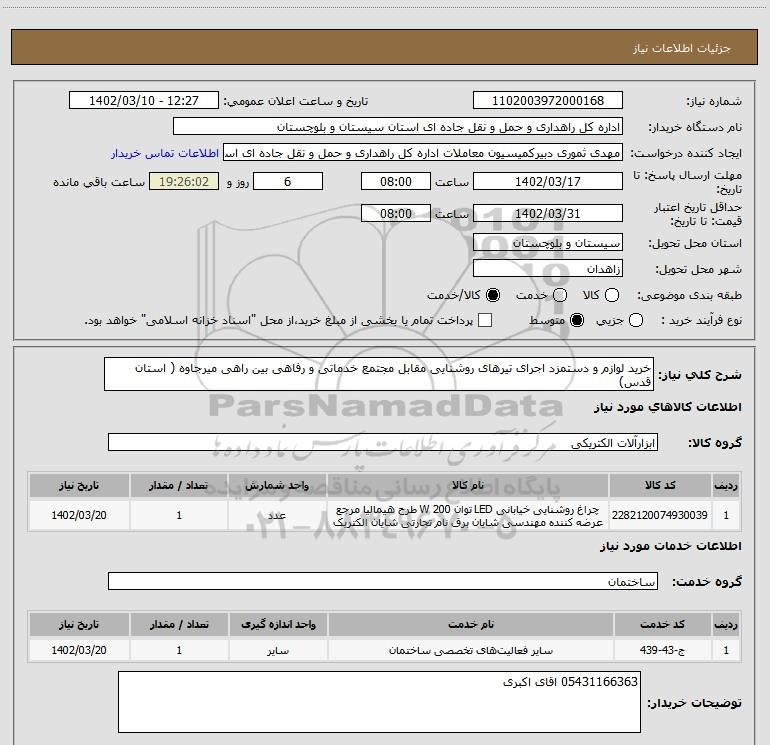770x745 pixels.
Task: Click the واحد شمارش column header
Action: click(277, 486)
